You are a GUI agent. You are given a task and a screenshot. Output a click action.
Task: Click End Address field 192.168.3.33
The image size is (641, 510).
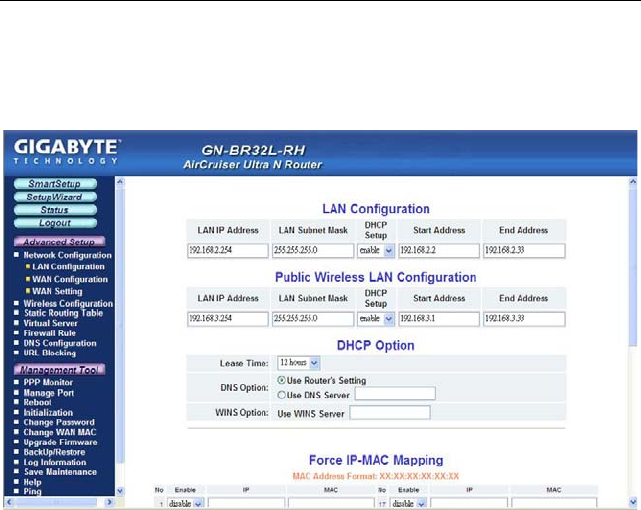(x=524, y=319)
